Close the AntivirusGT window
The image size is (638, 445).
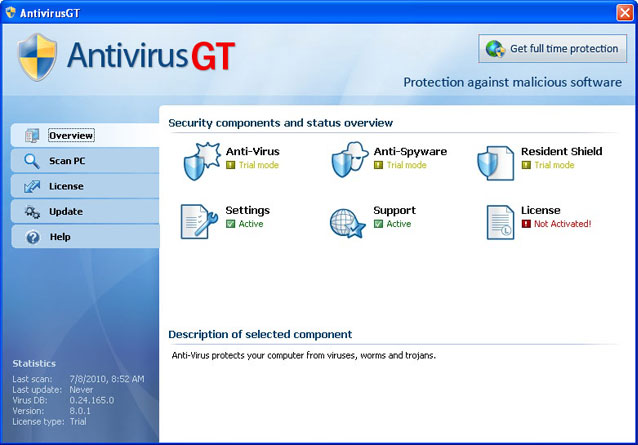tap(624, 13)
